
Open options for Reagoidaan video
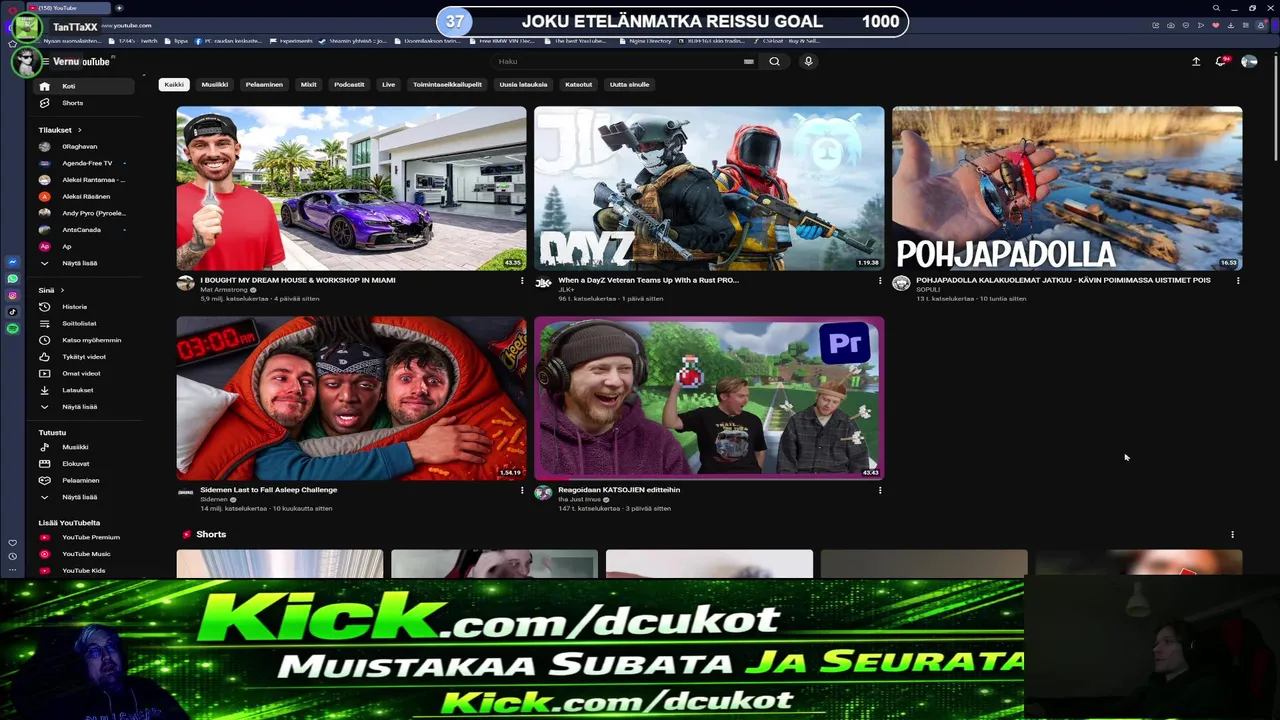point(880,490)
